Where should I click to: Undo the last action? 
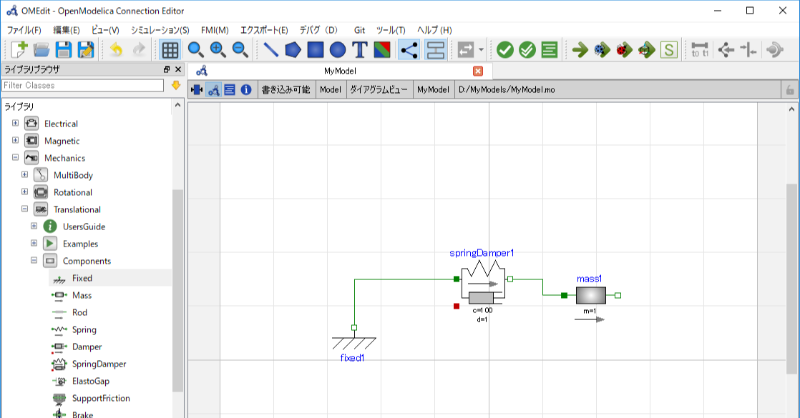[x=116, y=50]
